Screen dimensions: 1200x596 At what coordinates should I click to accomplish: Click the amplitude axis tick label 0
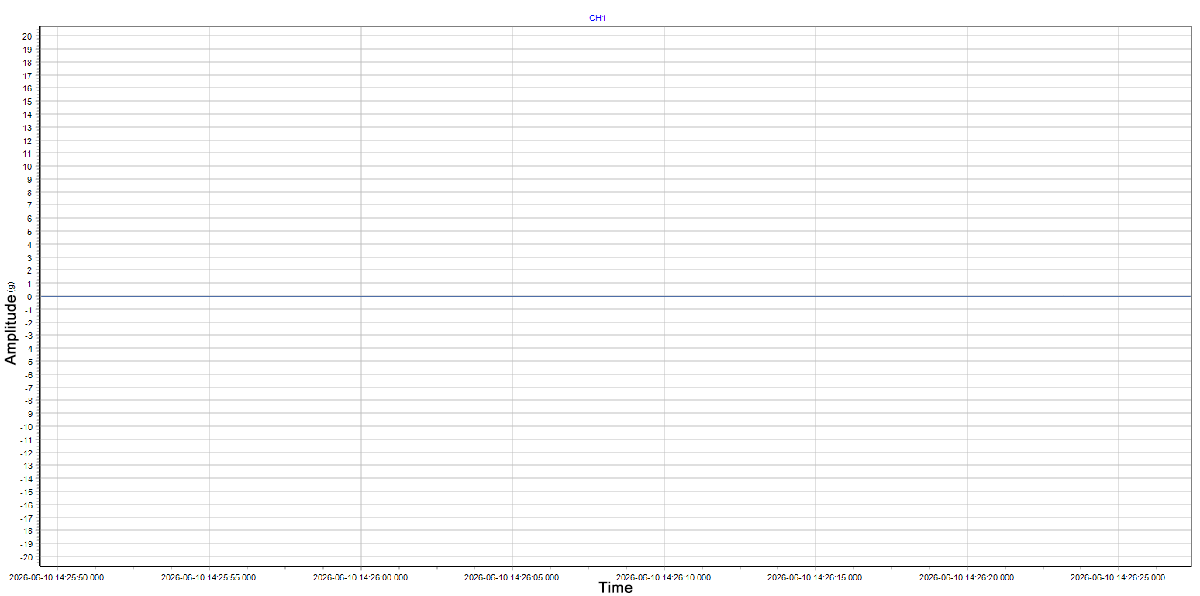coord(30,296)
